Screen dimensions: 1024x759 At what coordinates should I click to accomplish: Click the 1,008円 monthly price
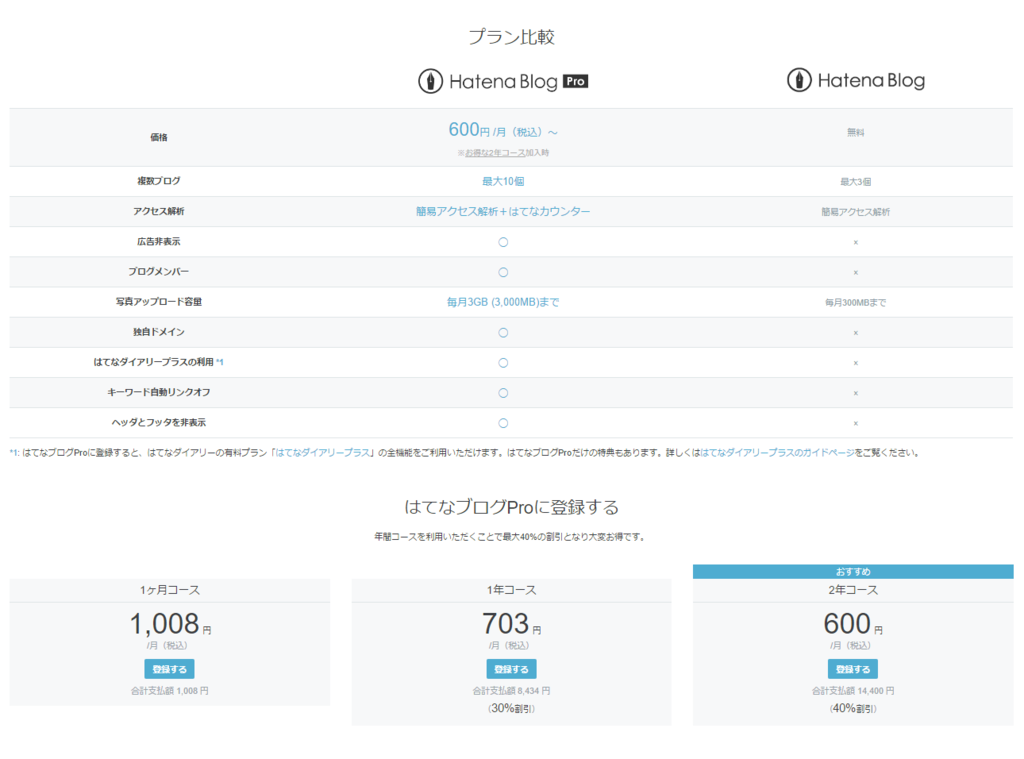(x=170, y=624)
